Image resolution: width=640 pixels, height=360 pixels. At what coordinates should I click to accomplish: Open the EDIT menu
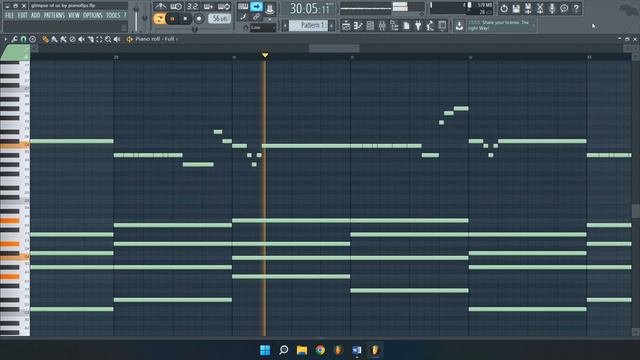coord(22,15)
